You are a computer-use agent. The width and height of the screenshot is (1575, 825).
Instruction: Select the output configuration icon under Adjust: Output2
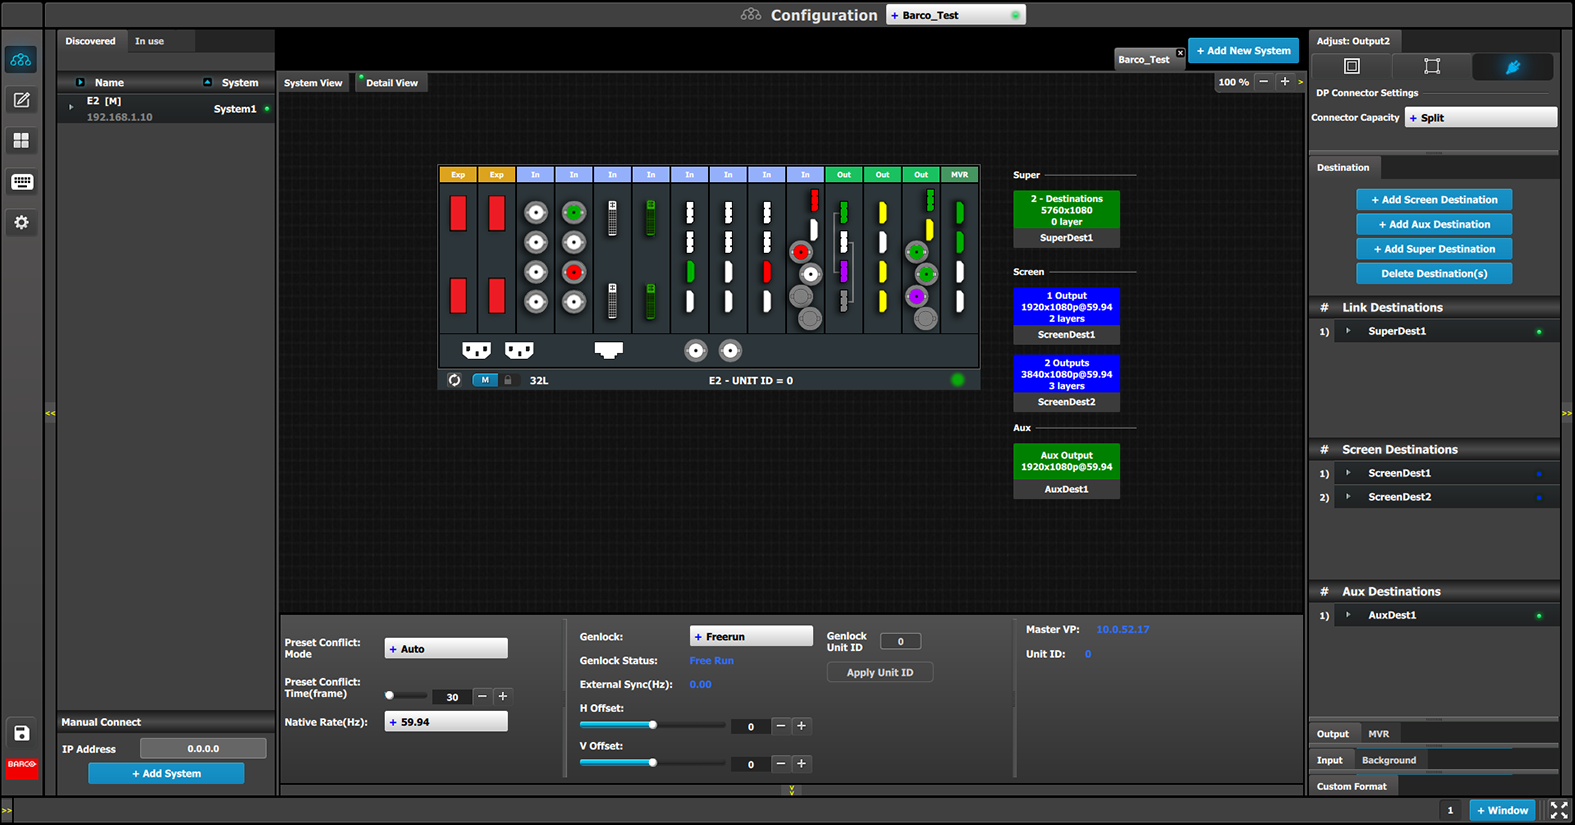[x=1352, y=66]
